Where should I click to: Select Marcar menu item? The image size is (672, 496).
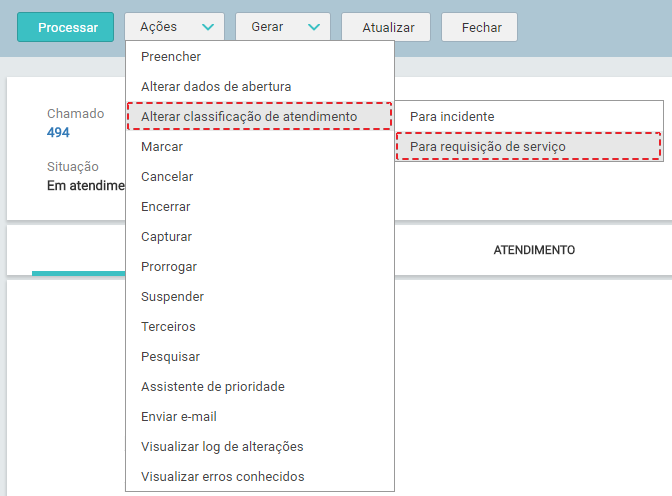click(162, 147)
